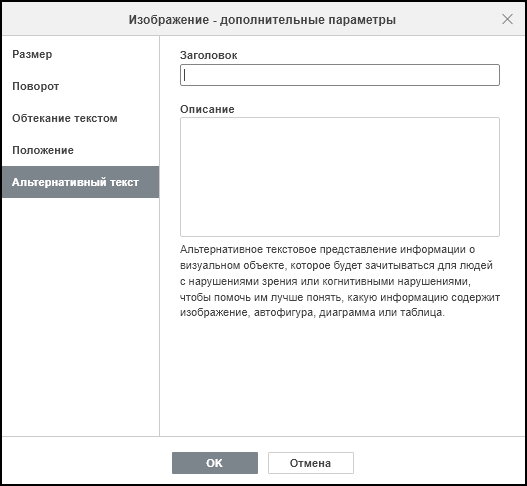Switch to the Поворот tab
527x486 pixels.
click(80, 86)
